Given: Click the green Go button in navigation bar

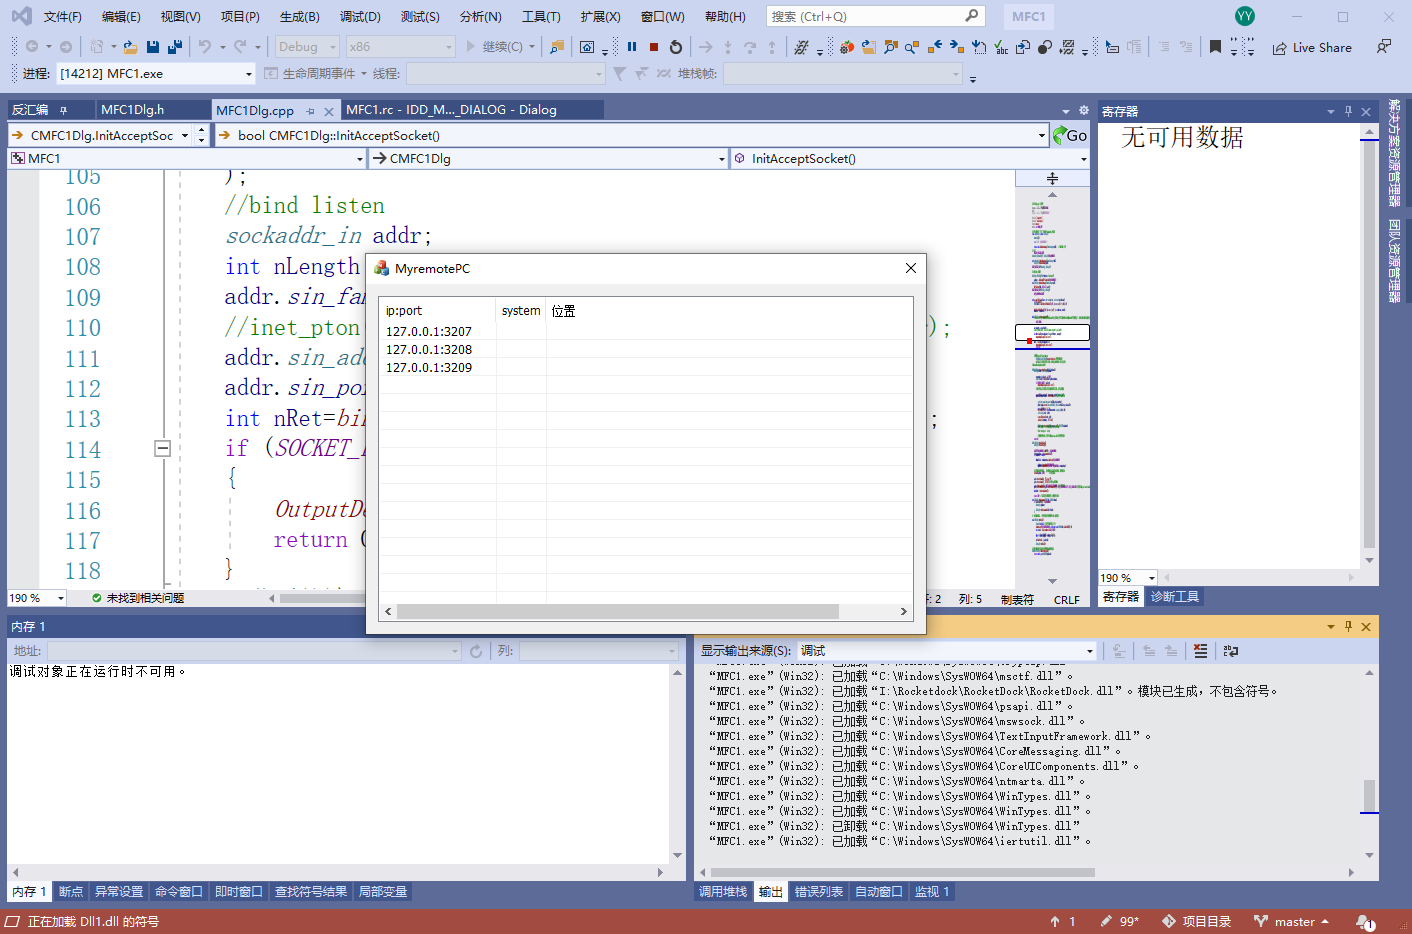Looking at the screenshot, I should [1070, 135].
